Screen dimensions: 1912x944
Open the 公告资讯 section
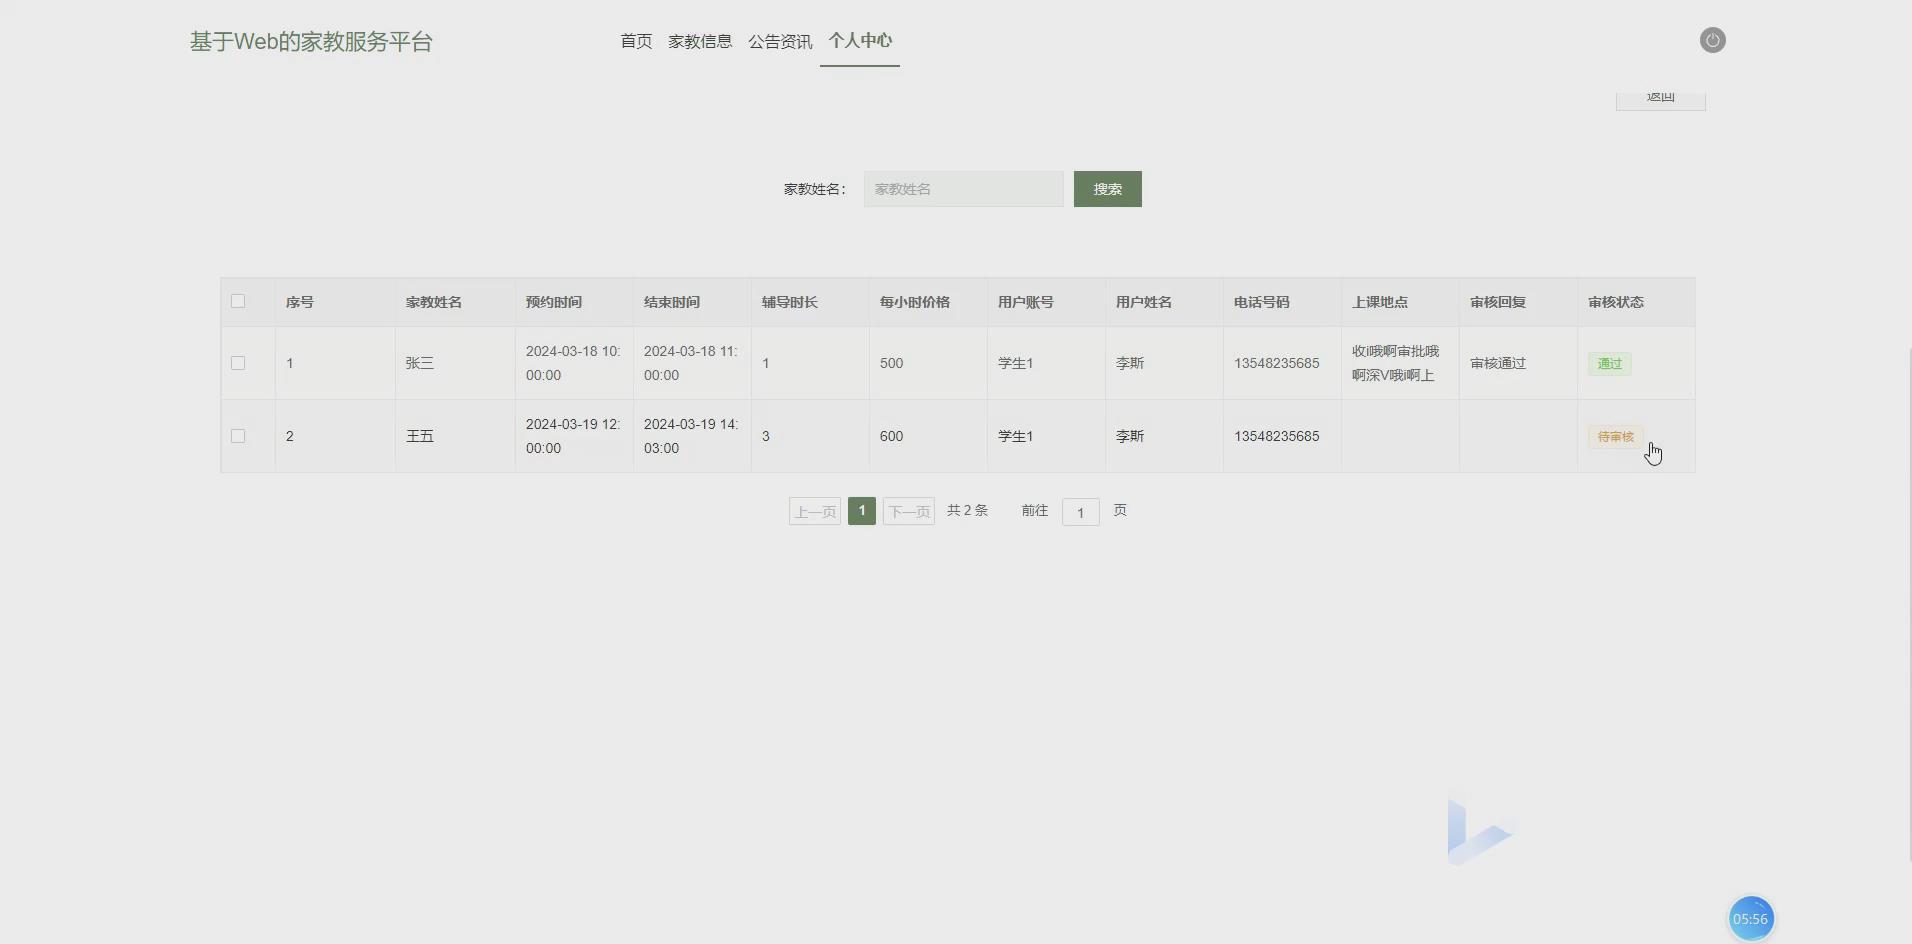(780, 41)
